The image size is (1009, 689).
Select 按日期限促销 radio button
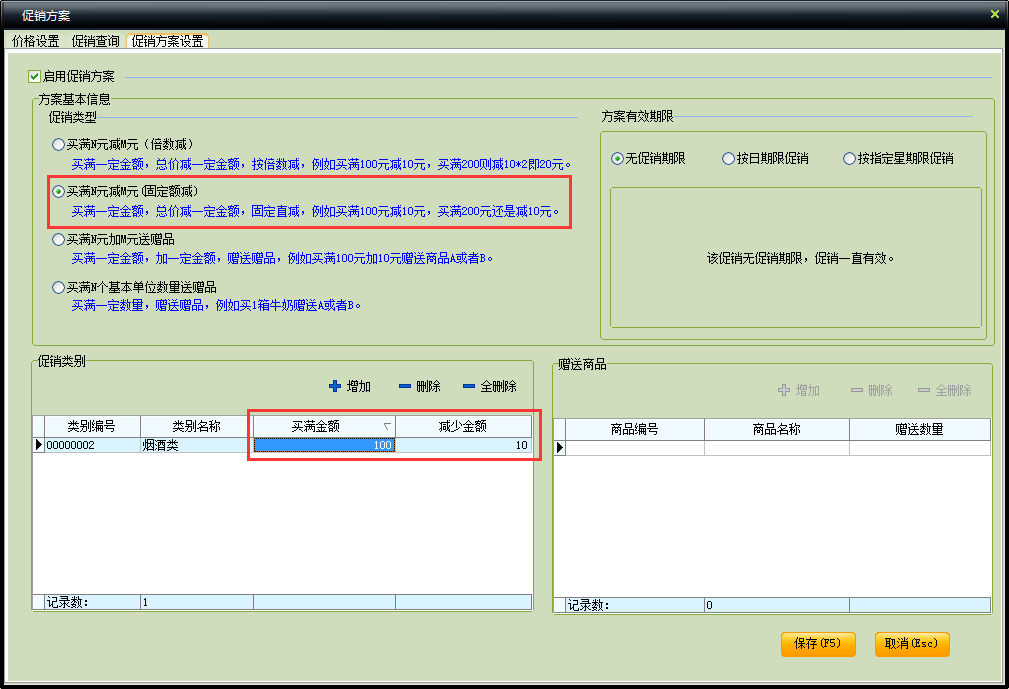[x=728, y=159]
